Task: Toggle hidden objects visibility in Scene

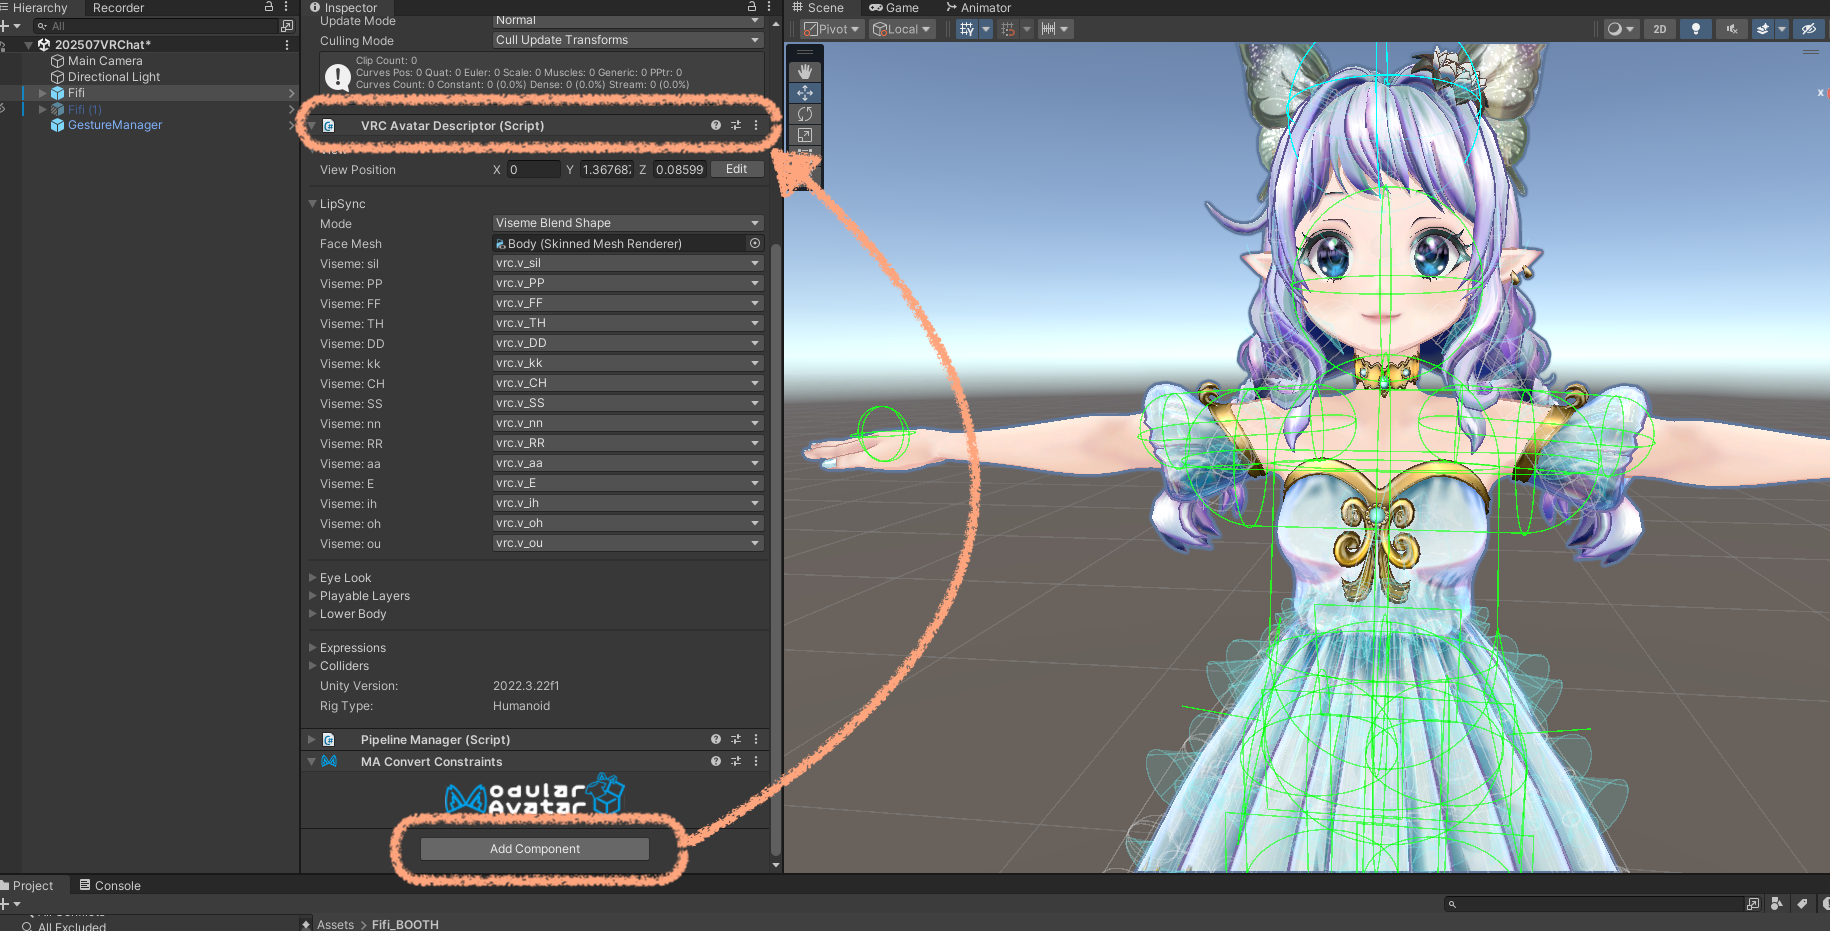Action: point(1808,29)
